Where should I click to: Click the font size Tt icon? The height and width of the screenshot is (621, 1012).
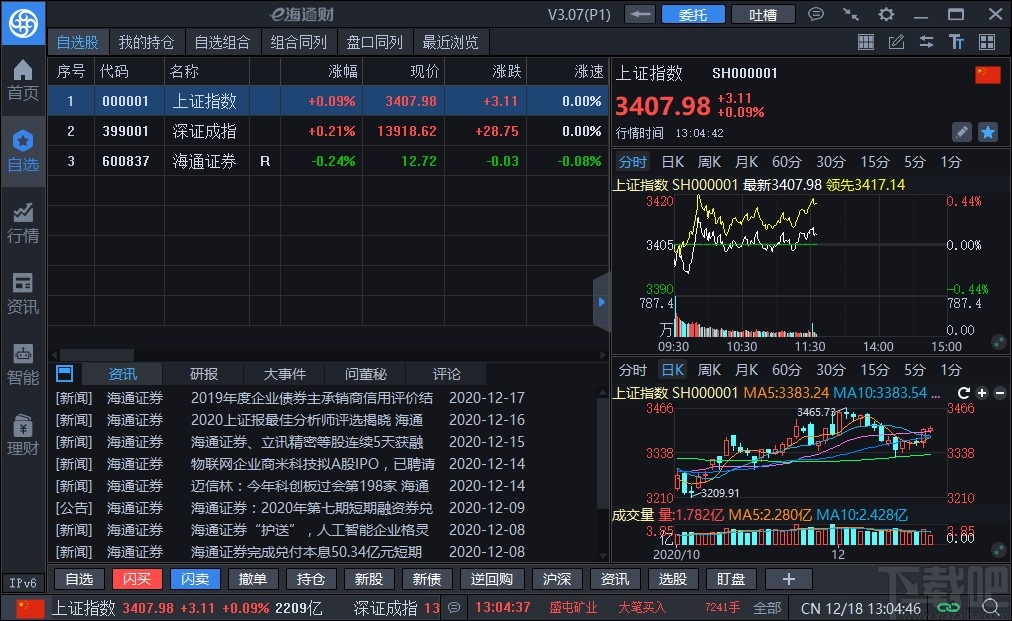point(956,42)
